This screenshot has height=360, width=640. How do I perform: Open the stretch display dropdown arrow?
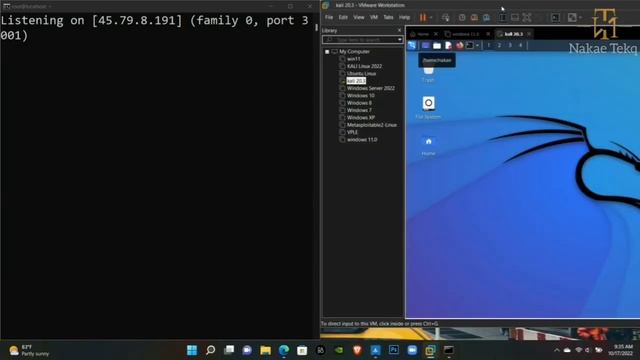pyautogui.click(x=580, y=18)
